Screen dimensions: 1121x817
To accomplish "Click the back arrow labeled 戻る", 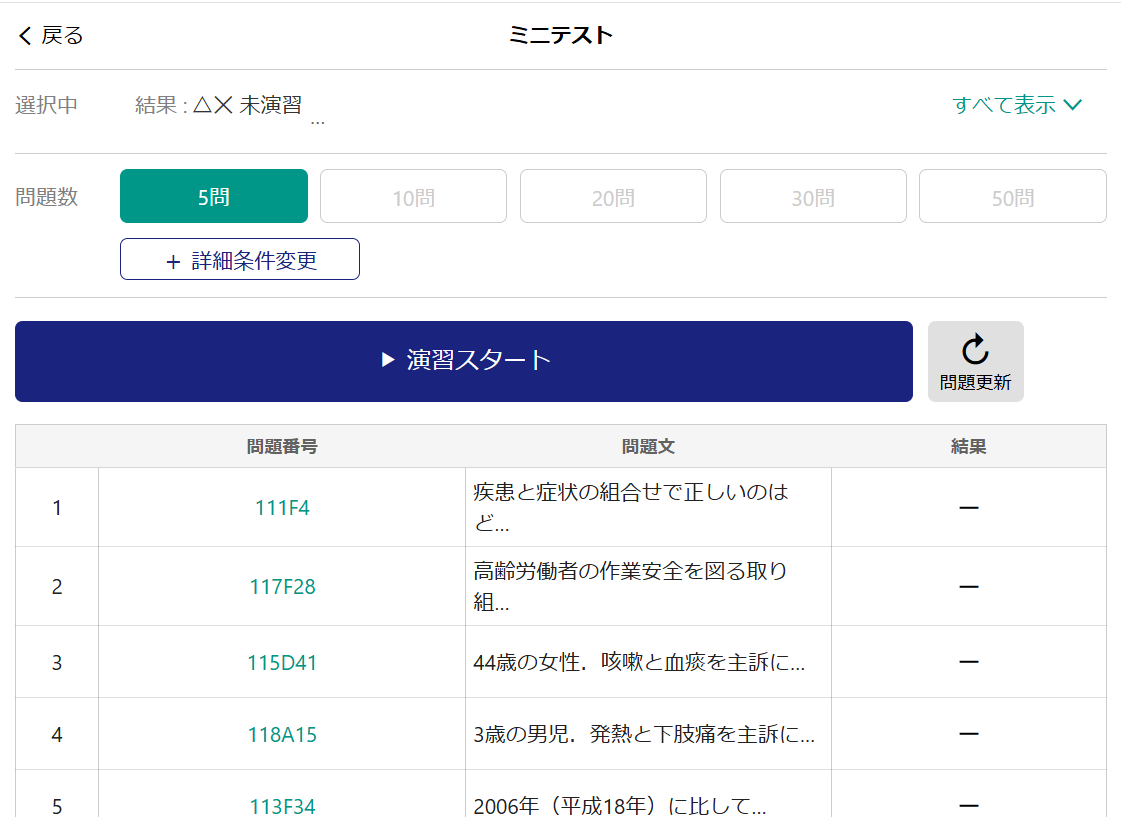I will point(50,36).
